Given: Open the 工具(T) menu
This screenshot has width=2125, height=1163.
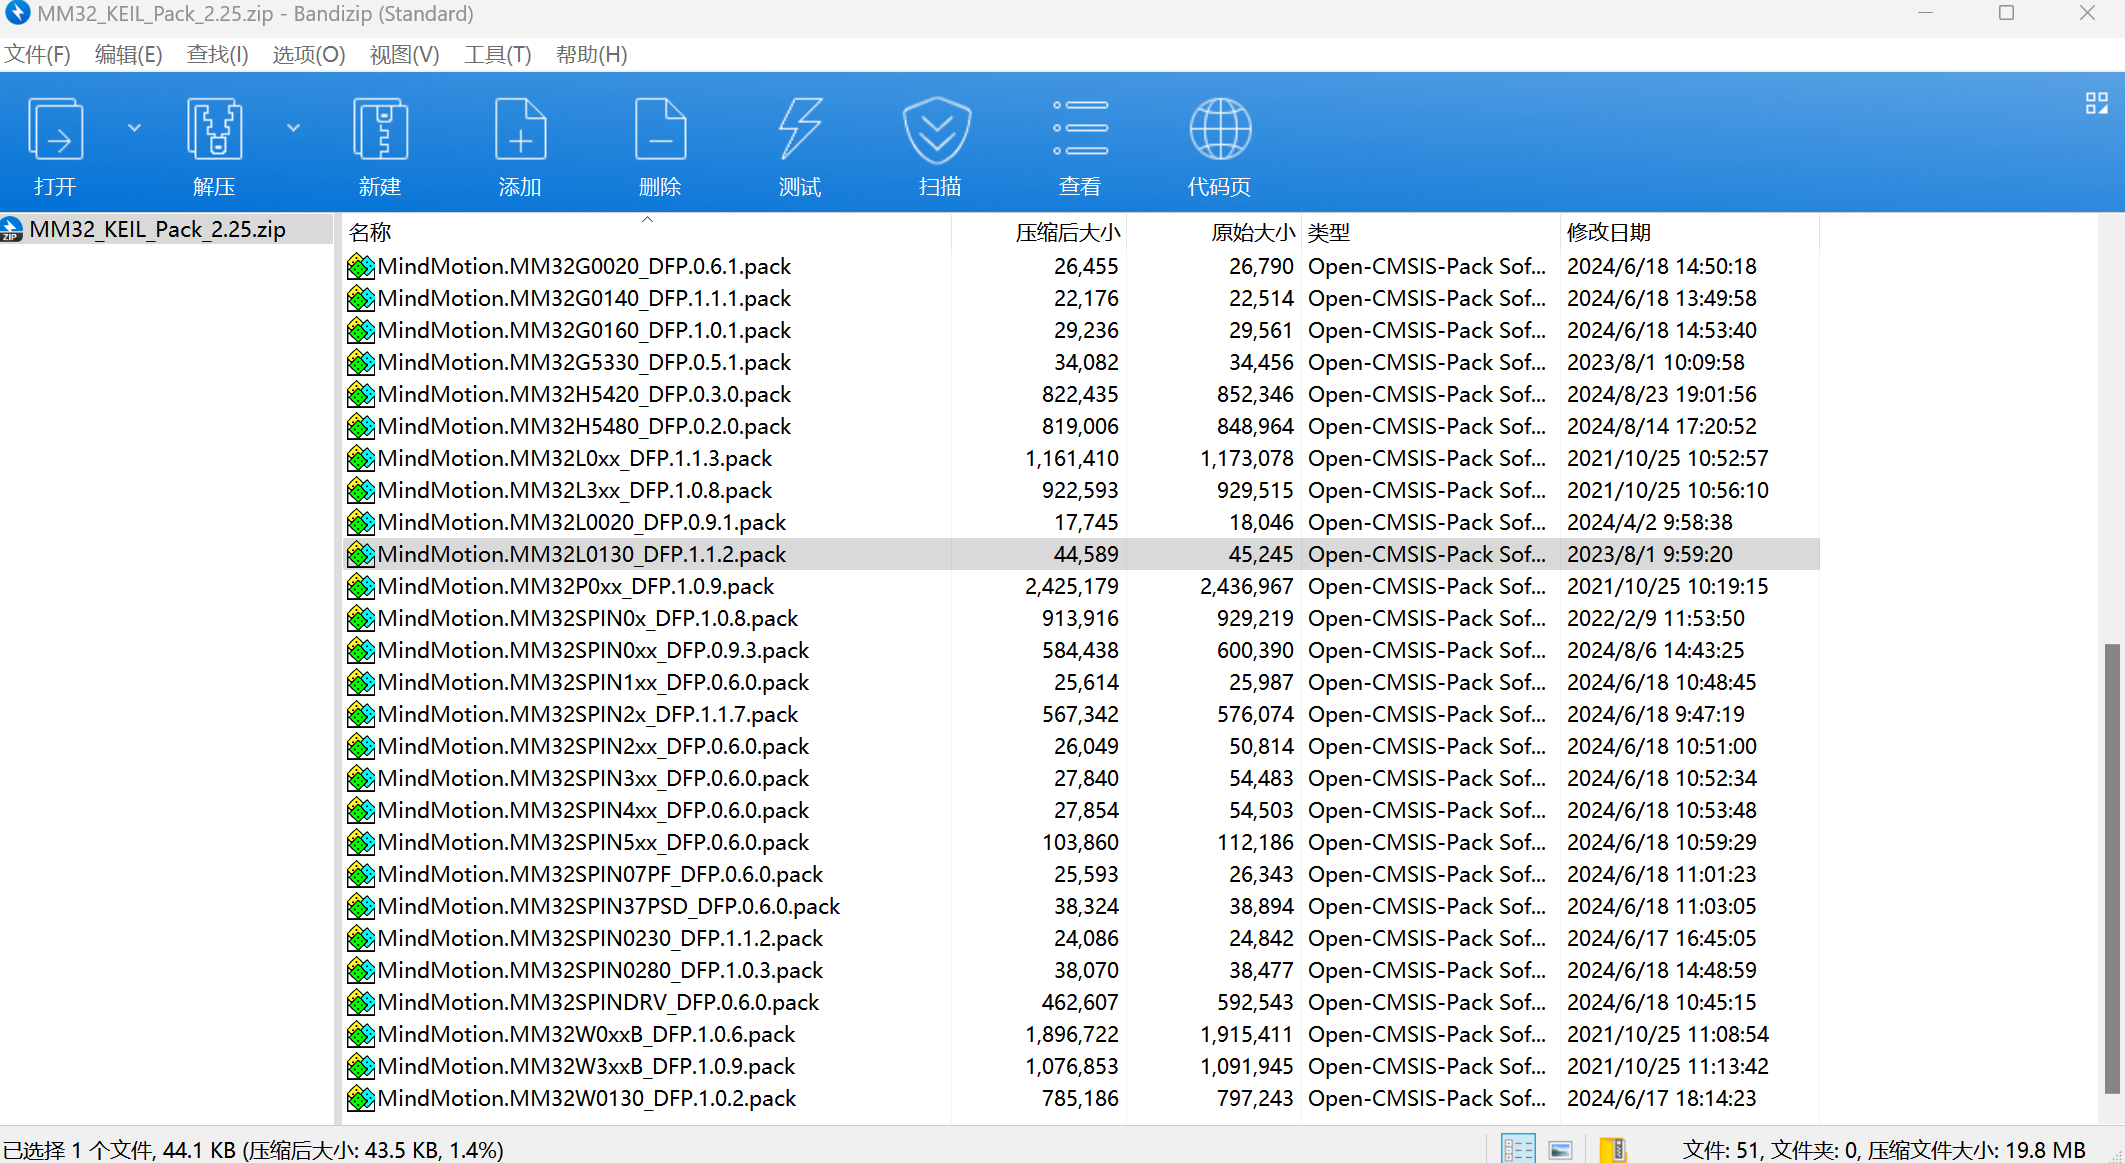Looking at the screenshot, I should pyautogui.click(x=497, y=55).
